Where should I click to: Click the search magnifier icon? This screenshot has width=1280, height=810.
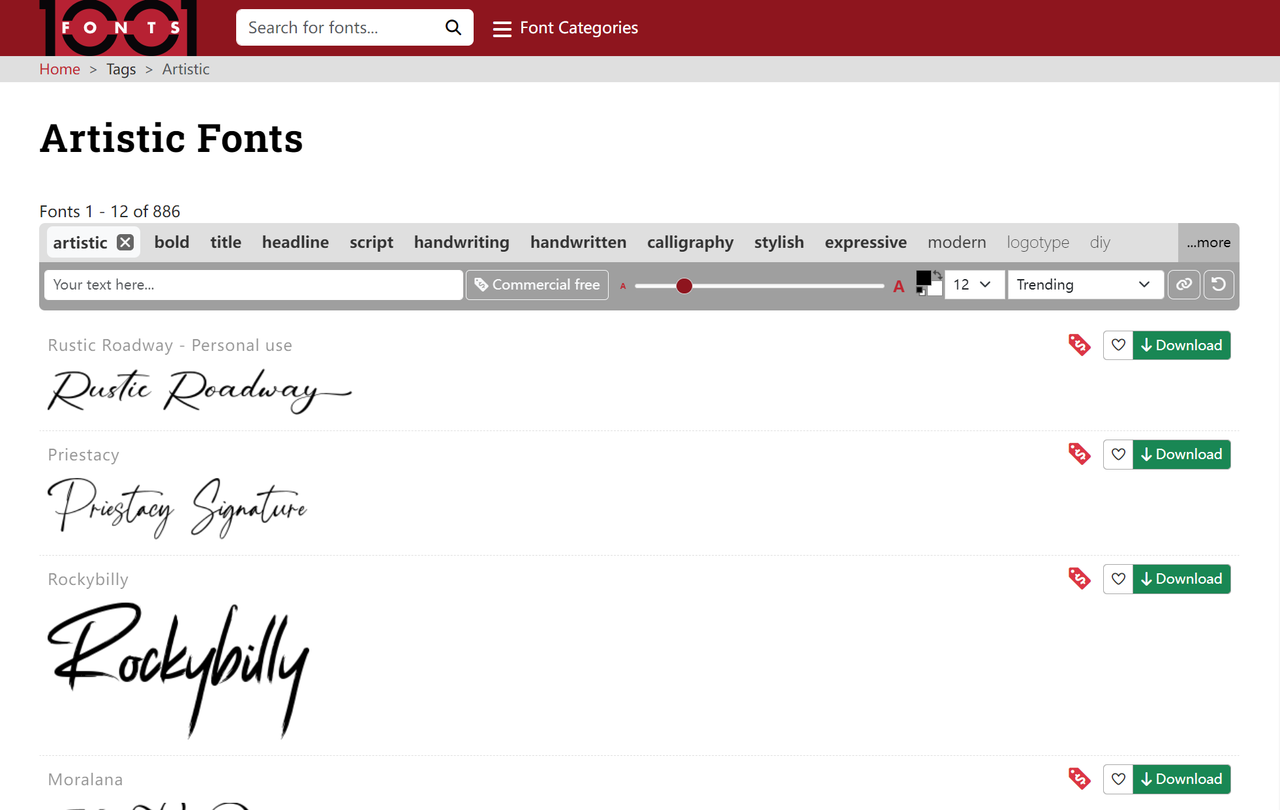(453, 28)
